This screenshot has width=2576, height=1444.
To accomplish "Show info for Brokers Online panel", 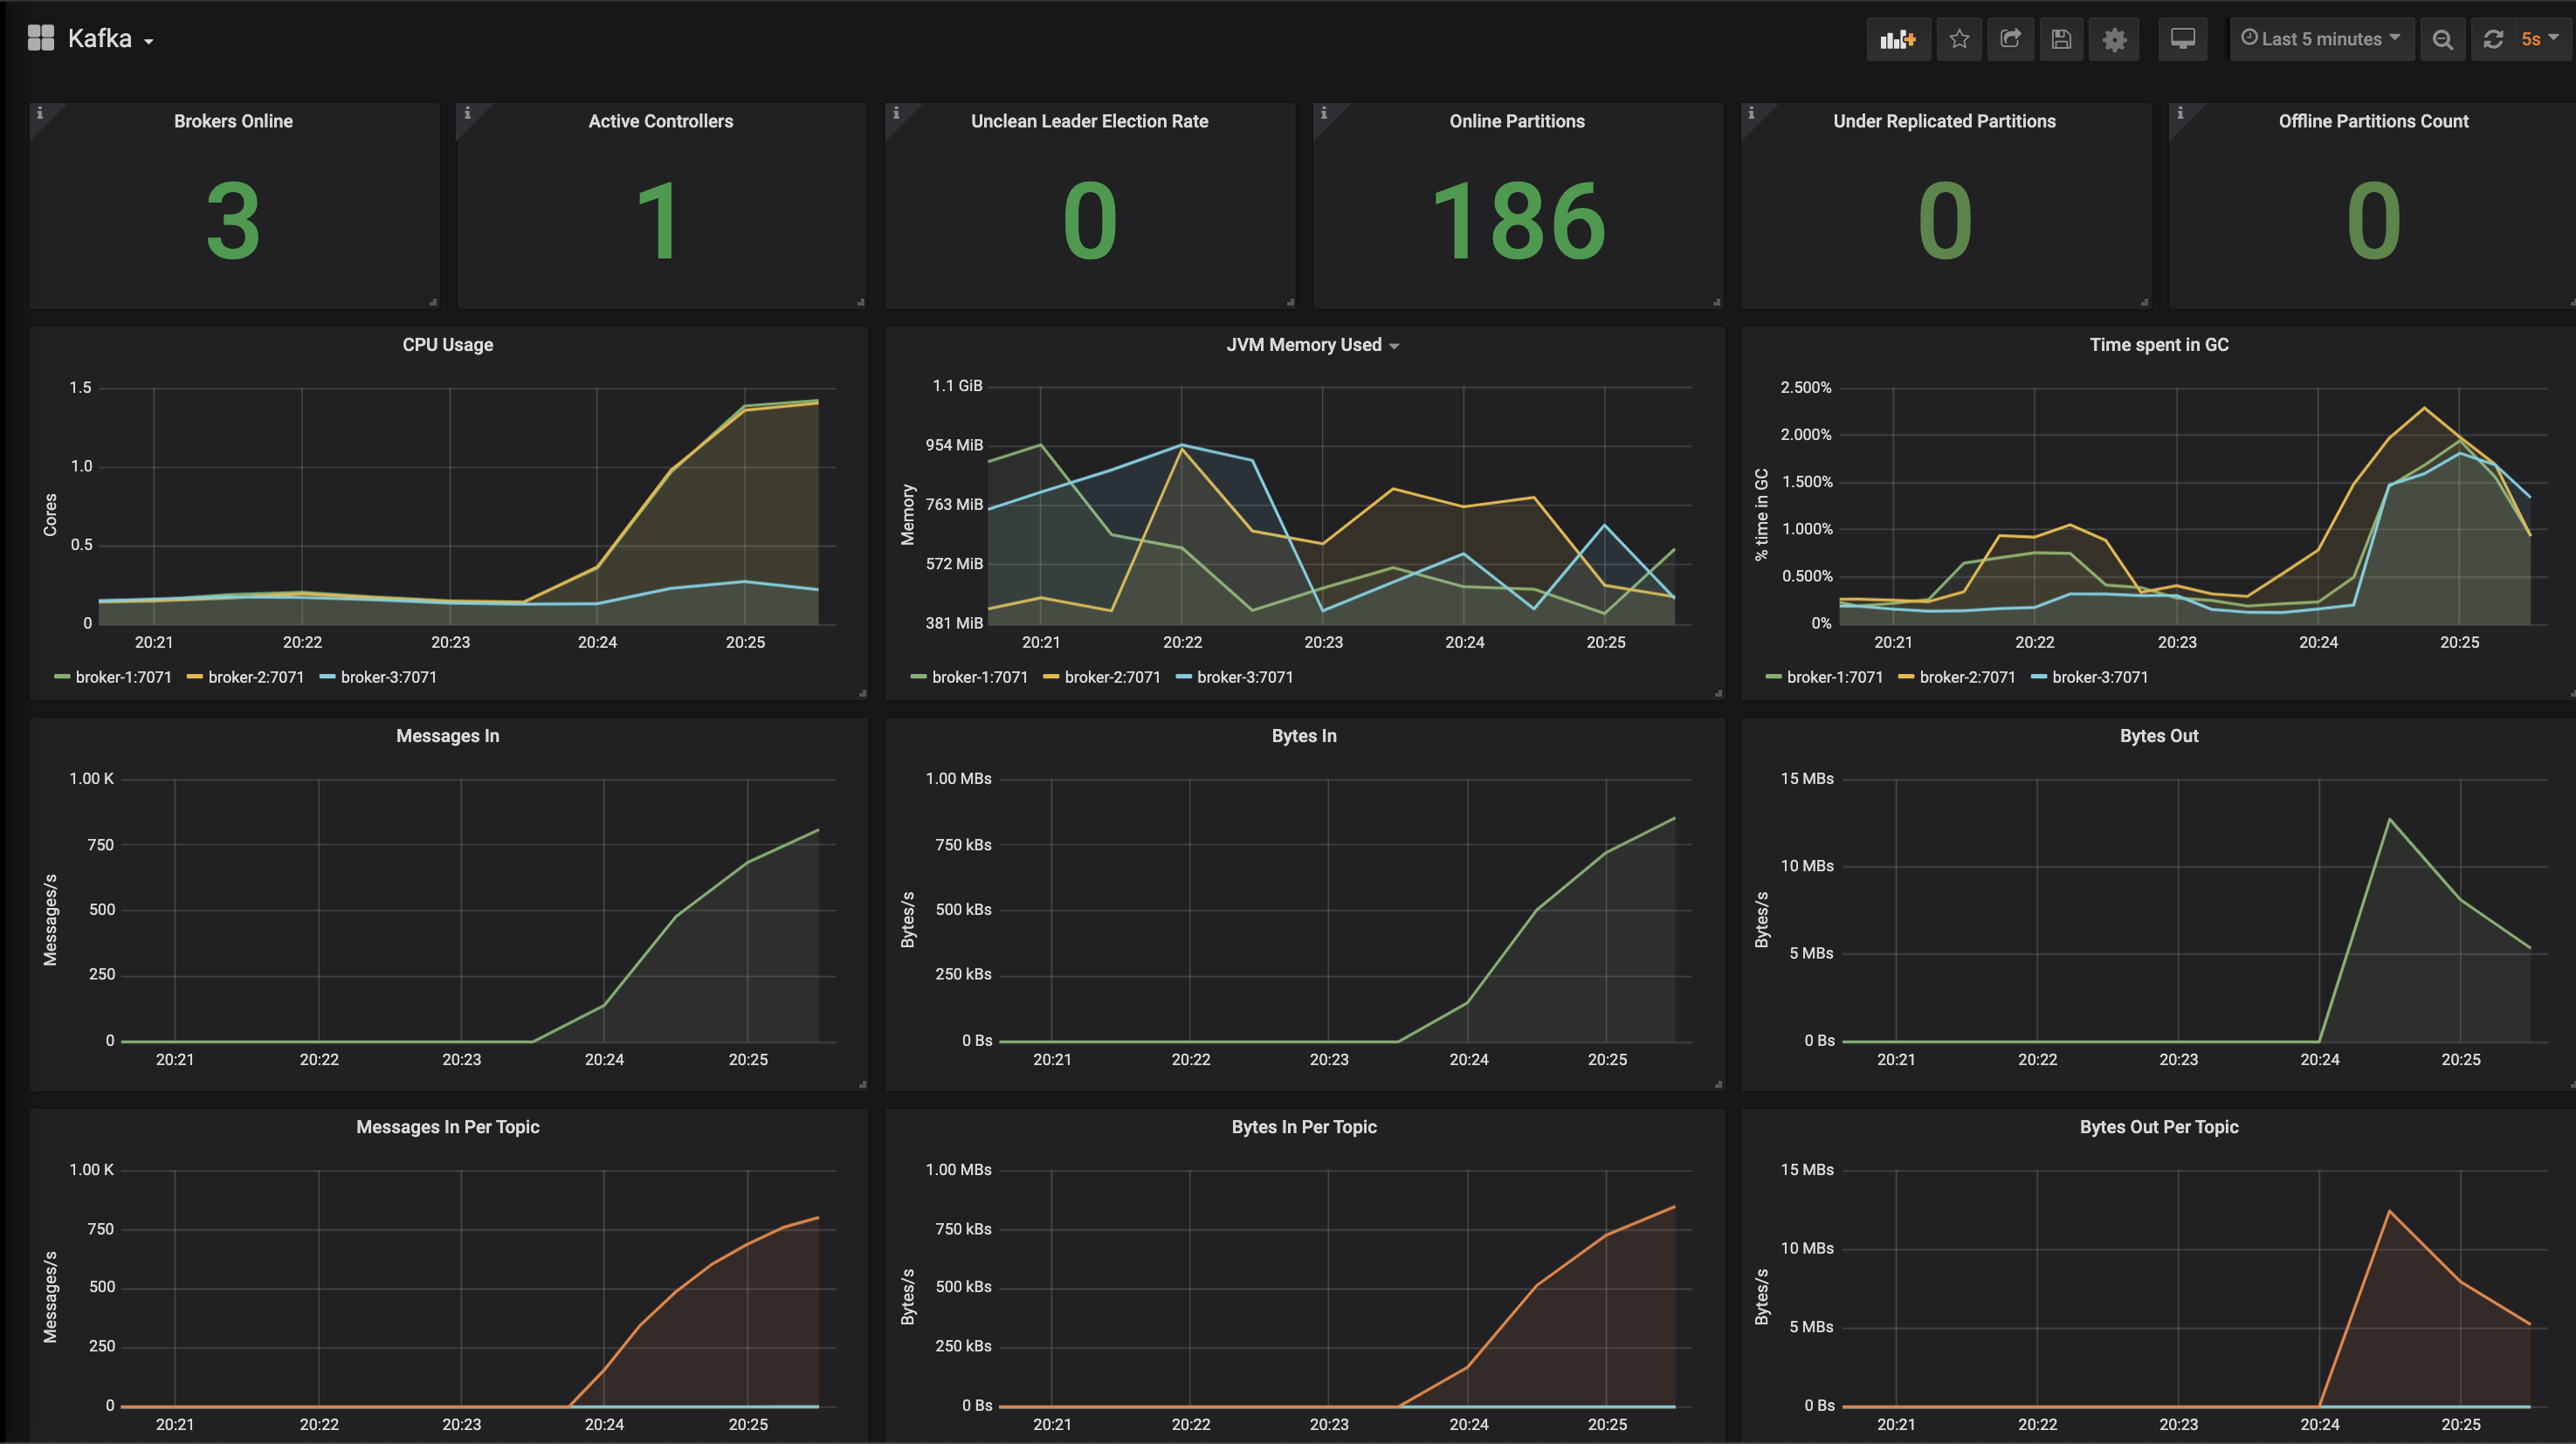I will tap(40, 113).
